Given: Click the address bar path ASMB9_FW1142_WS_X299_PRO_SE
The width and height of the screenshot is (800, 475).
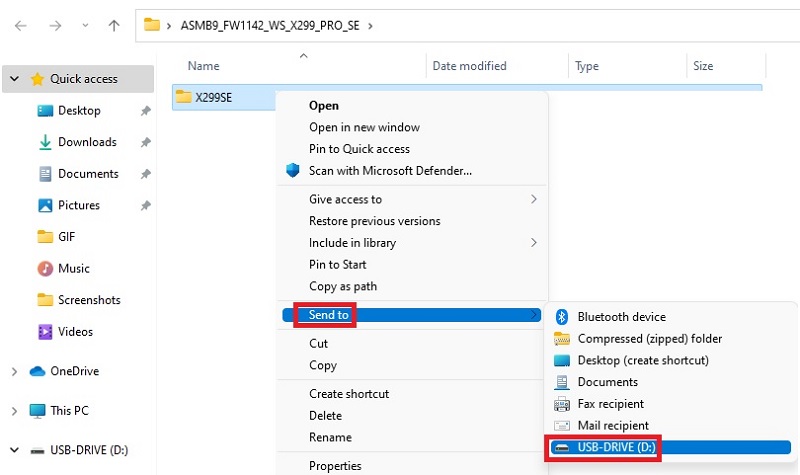Looking at the screenshot, I should 270,26.
